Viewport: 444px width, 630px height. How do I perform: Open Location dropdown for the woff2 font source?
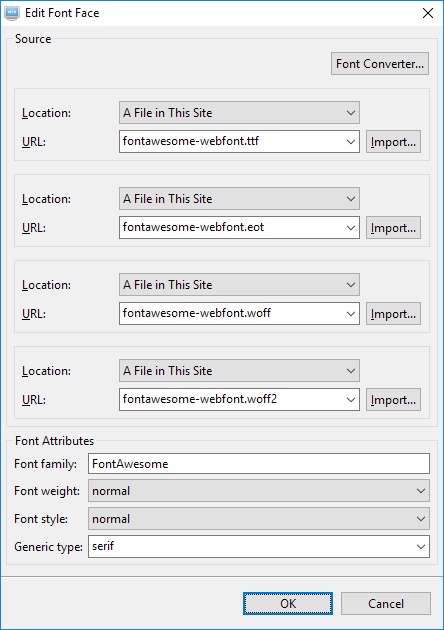pyautogui.click(x=239, y=370)
